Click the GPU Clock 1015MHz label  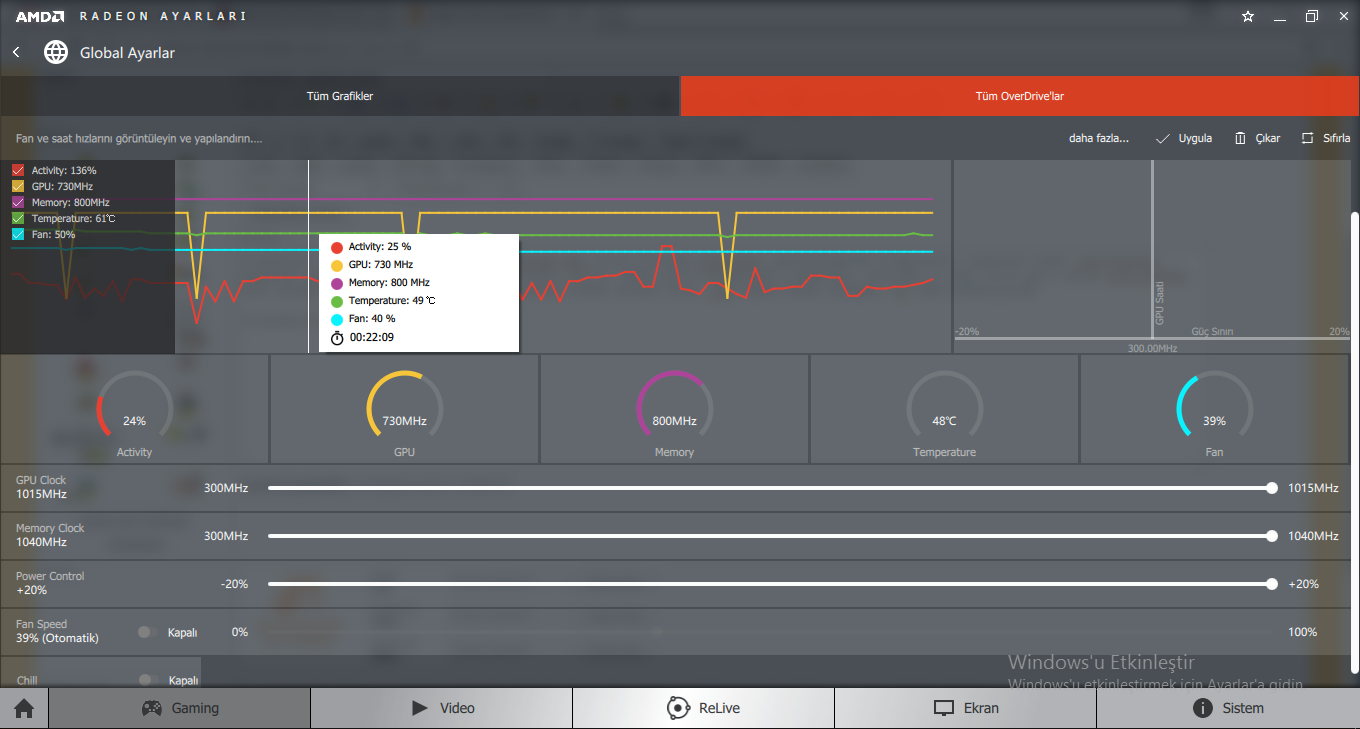(41, 487)
